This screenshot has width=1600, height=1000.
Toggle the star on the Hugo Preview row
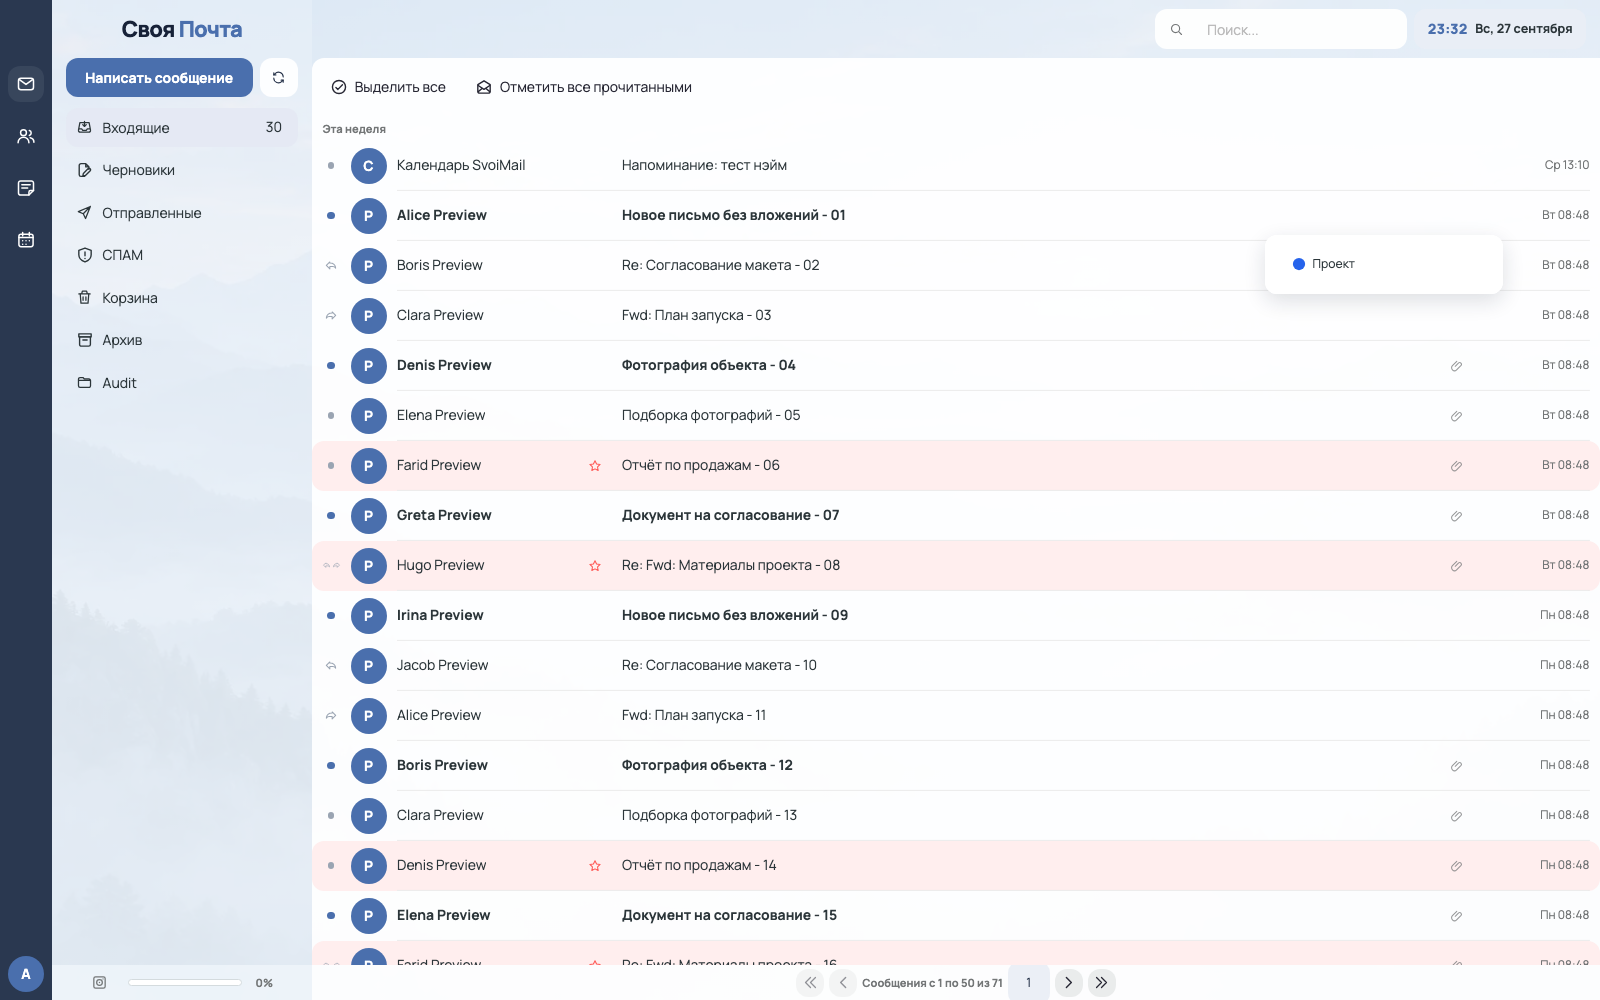(595, 566)
